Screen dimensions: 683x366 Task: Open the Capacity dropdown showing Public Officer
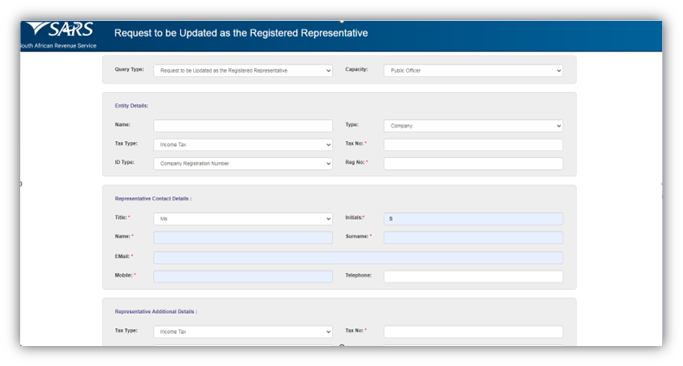pos(473,71)
